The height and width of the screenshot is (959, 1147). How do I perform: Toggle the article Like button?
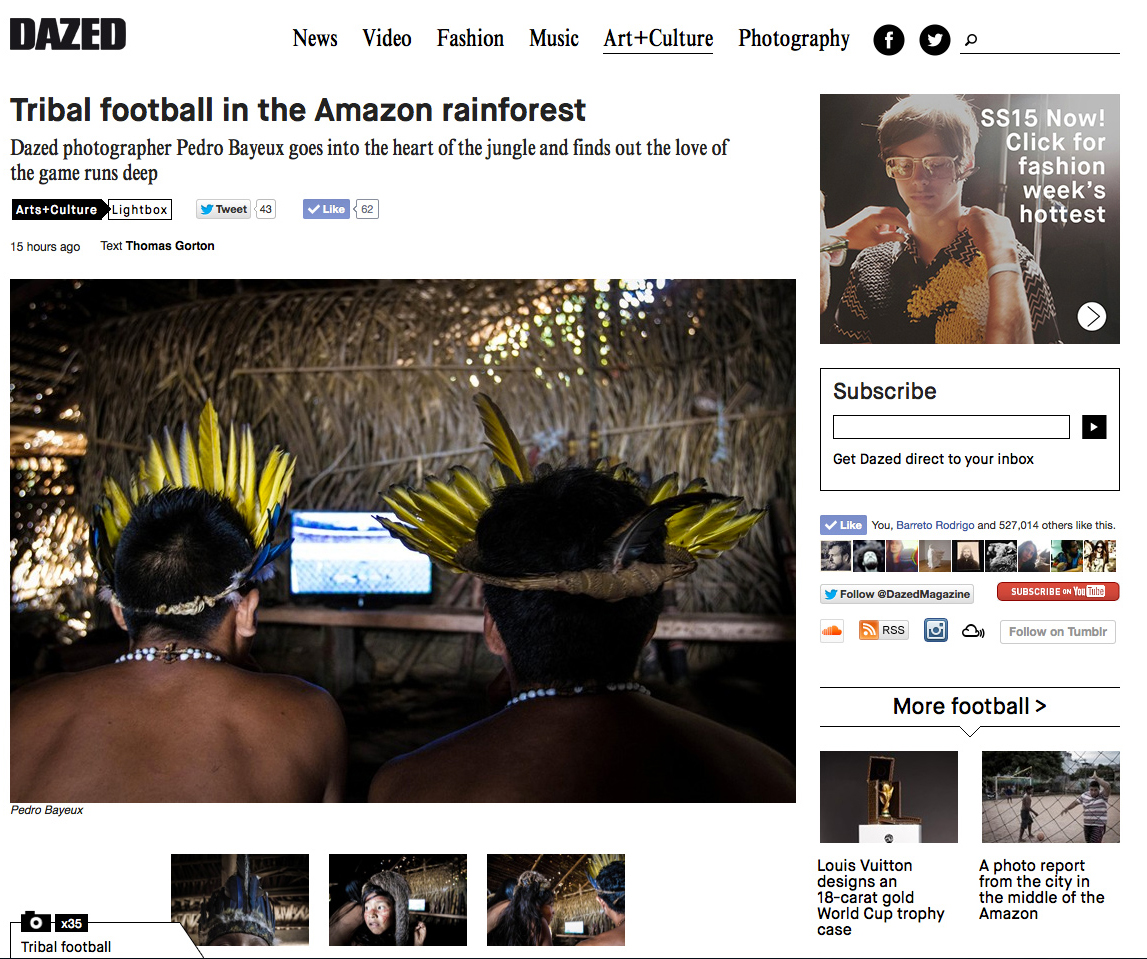pyautogui.click(x=326, y=209)
